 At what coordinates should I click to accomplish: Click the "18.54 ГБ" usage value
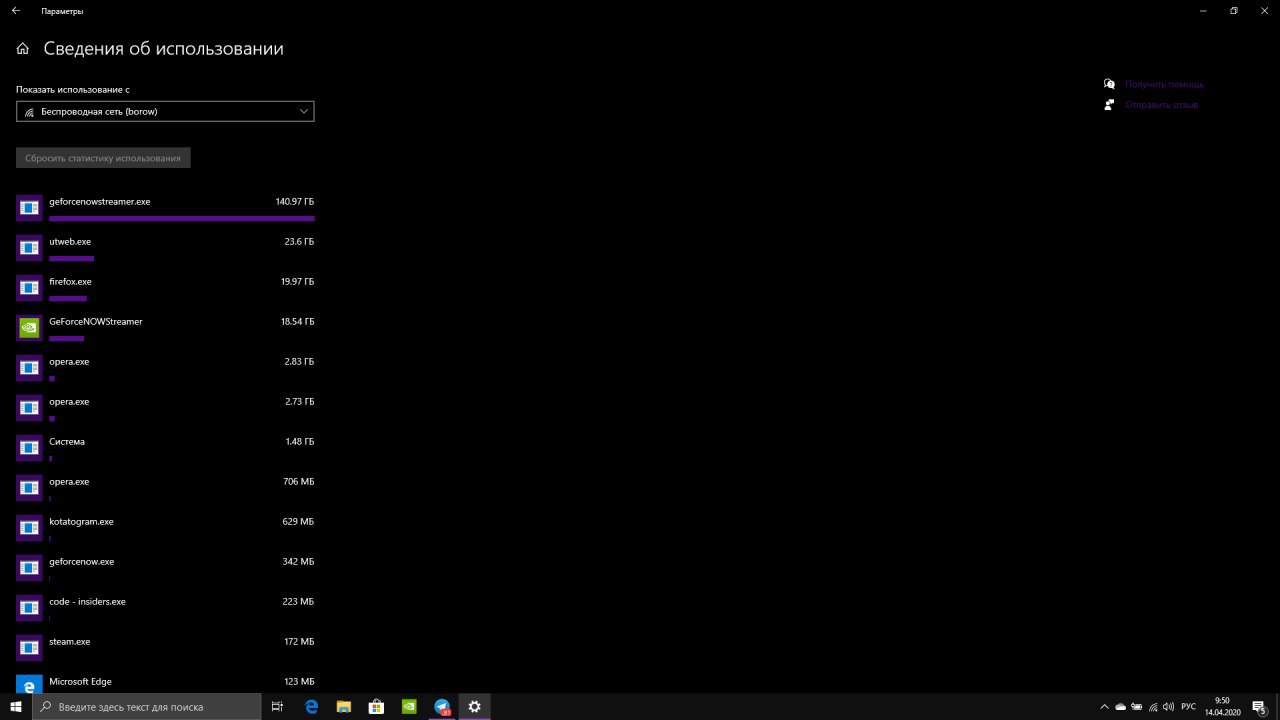tap(297, 322)
